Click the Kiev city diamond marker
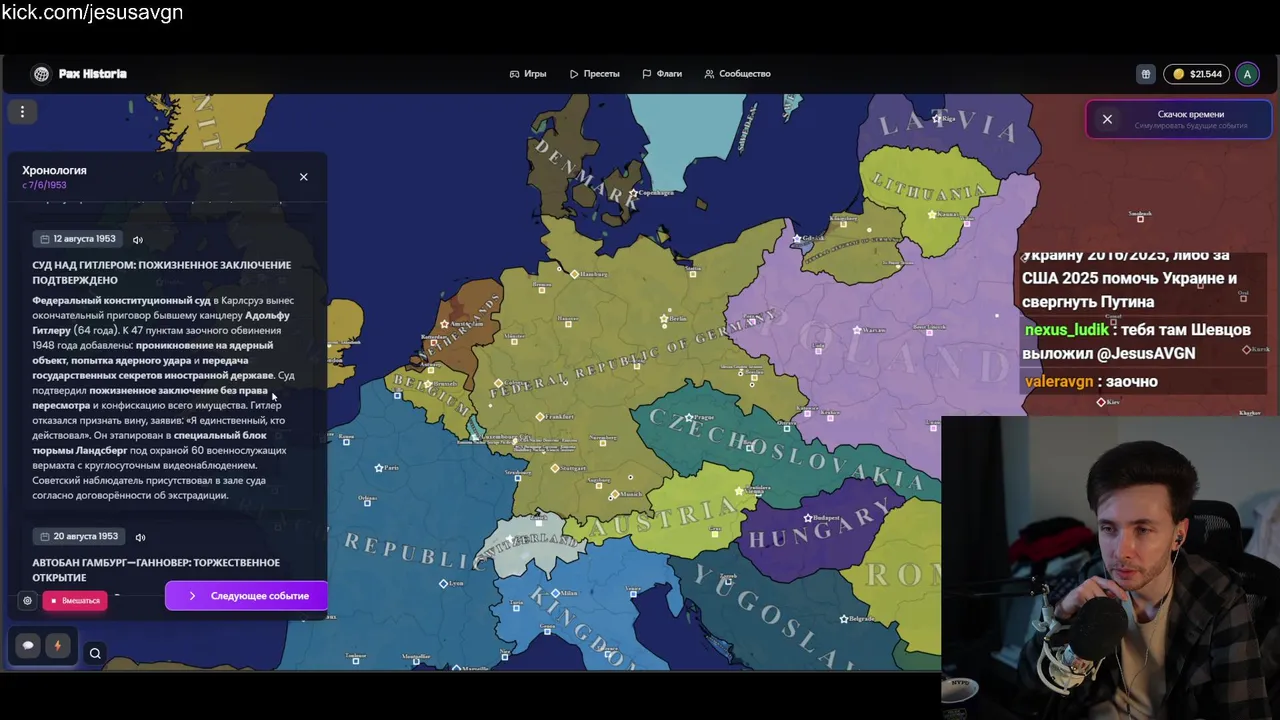 [1101, 402]
